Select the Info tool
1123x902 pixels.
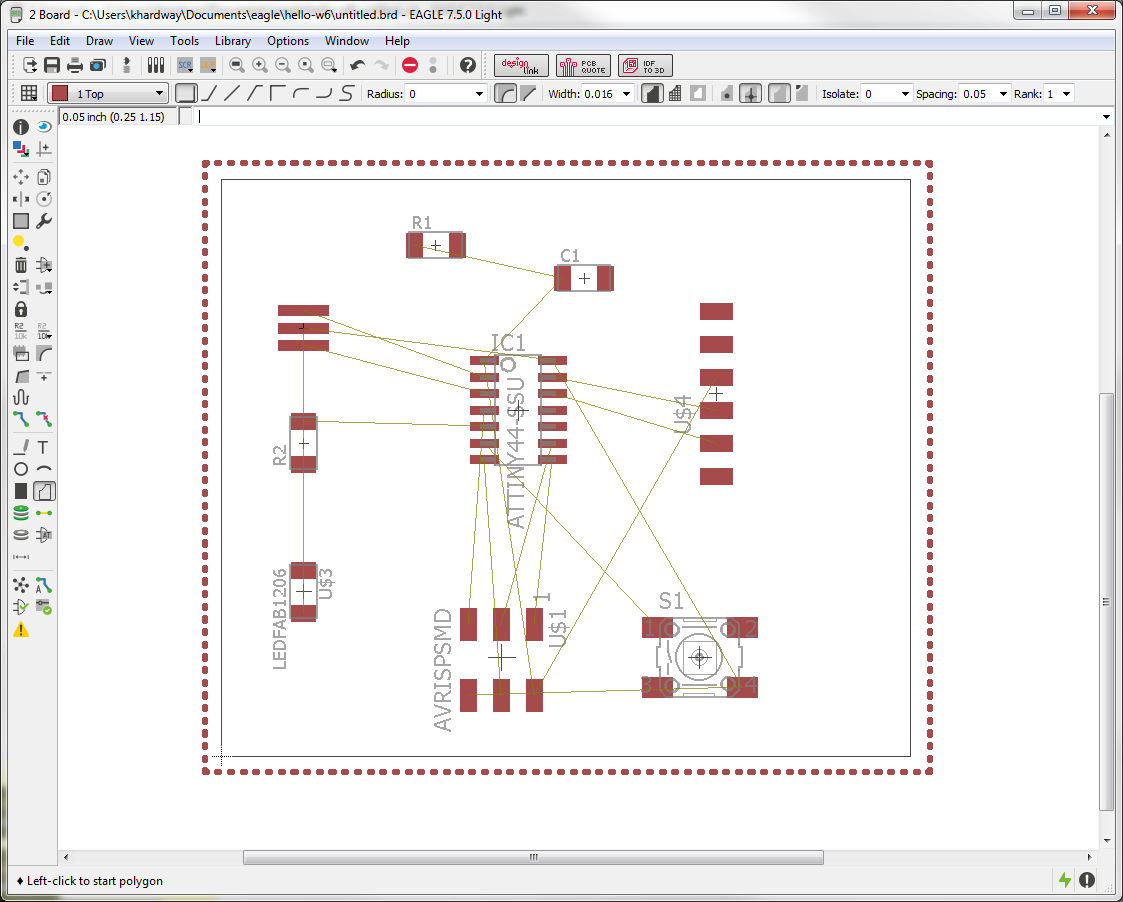pyautogui.click(x=21, y=127)
